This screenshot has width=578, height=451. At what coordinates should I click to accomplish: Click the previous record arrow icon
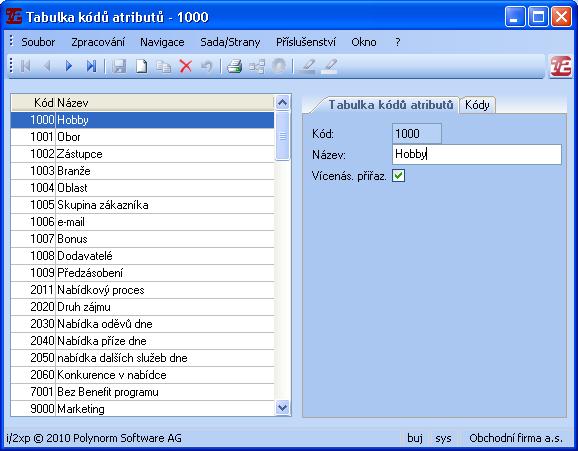tap(47, 66)
